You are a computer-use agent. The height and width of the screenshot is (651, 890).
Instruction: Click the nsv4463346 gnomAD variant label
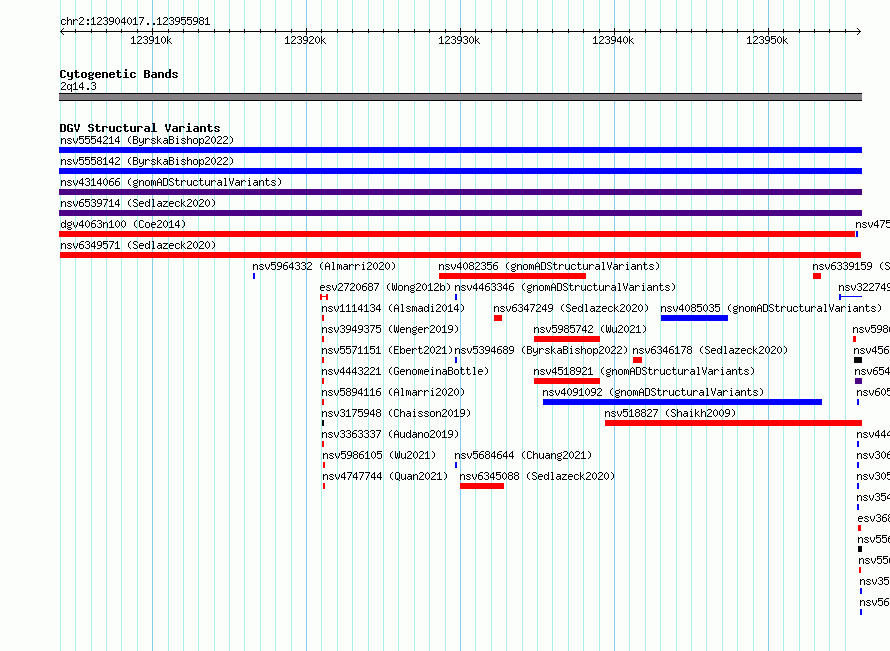pos(565,287)
